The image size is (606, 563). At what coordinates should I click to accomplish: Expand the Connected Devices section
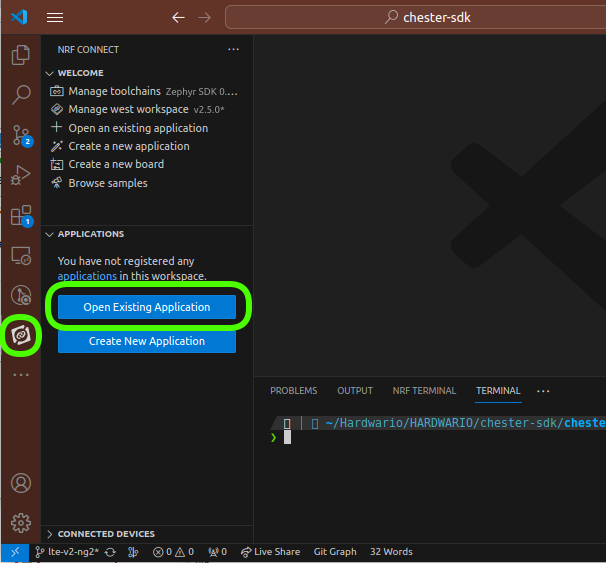click(x=50, y=534)
